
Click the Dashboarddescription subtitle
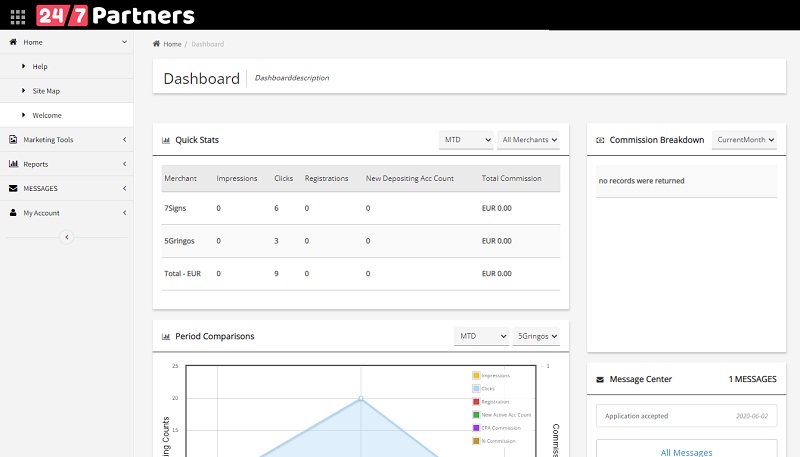tap(292, 78)
